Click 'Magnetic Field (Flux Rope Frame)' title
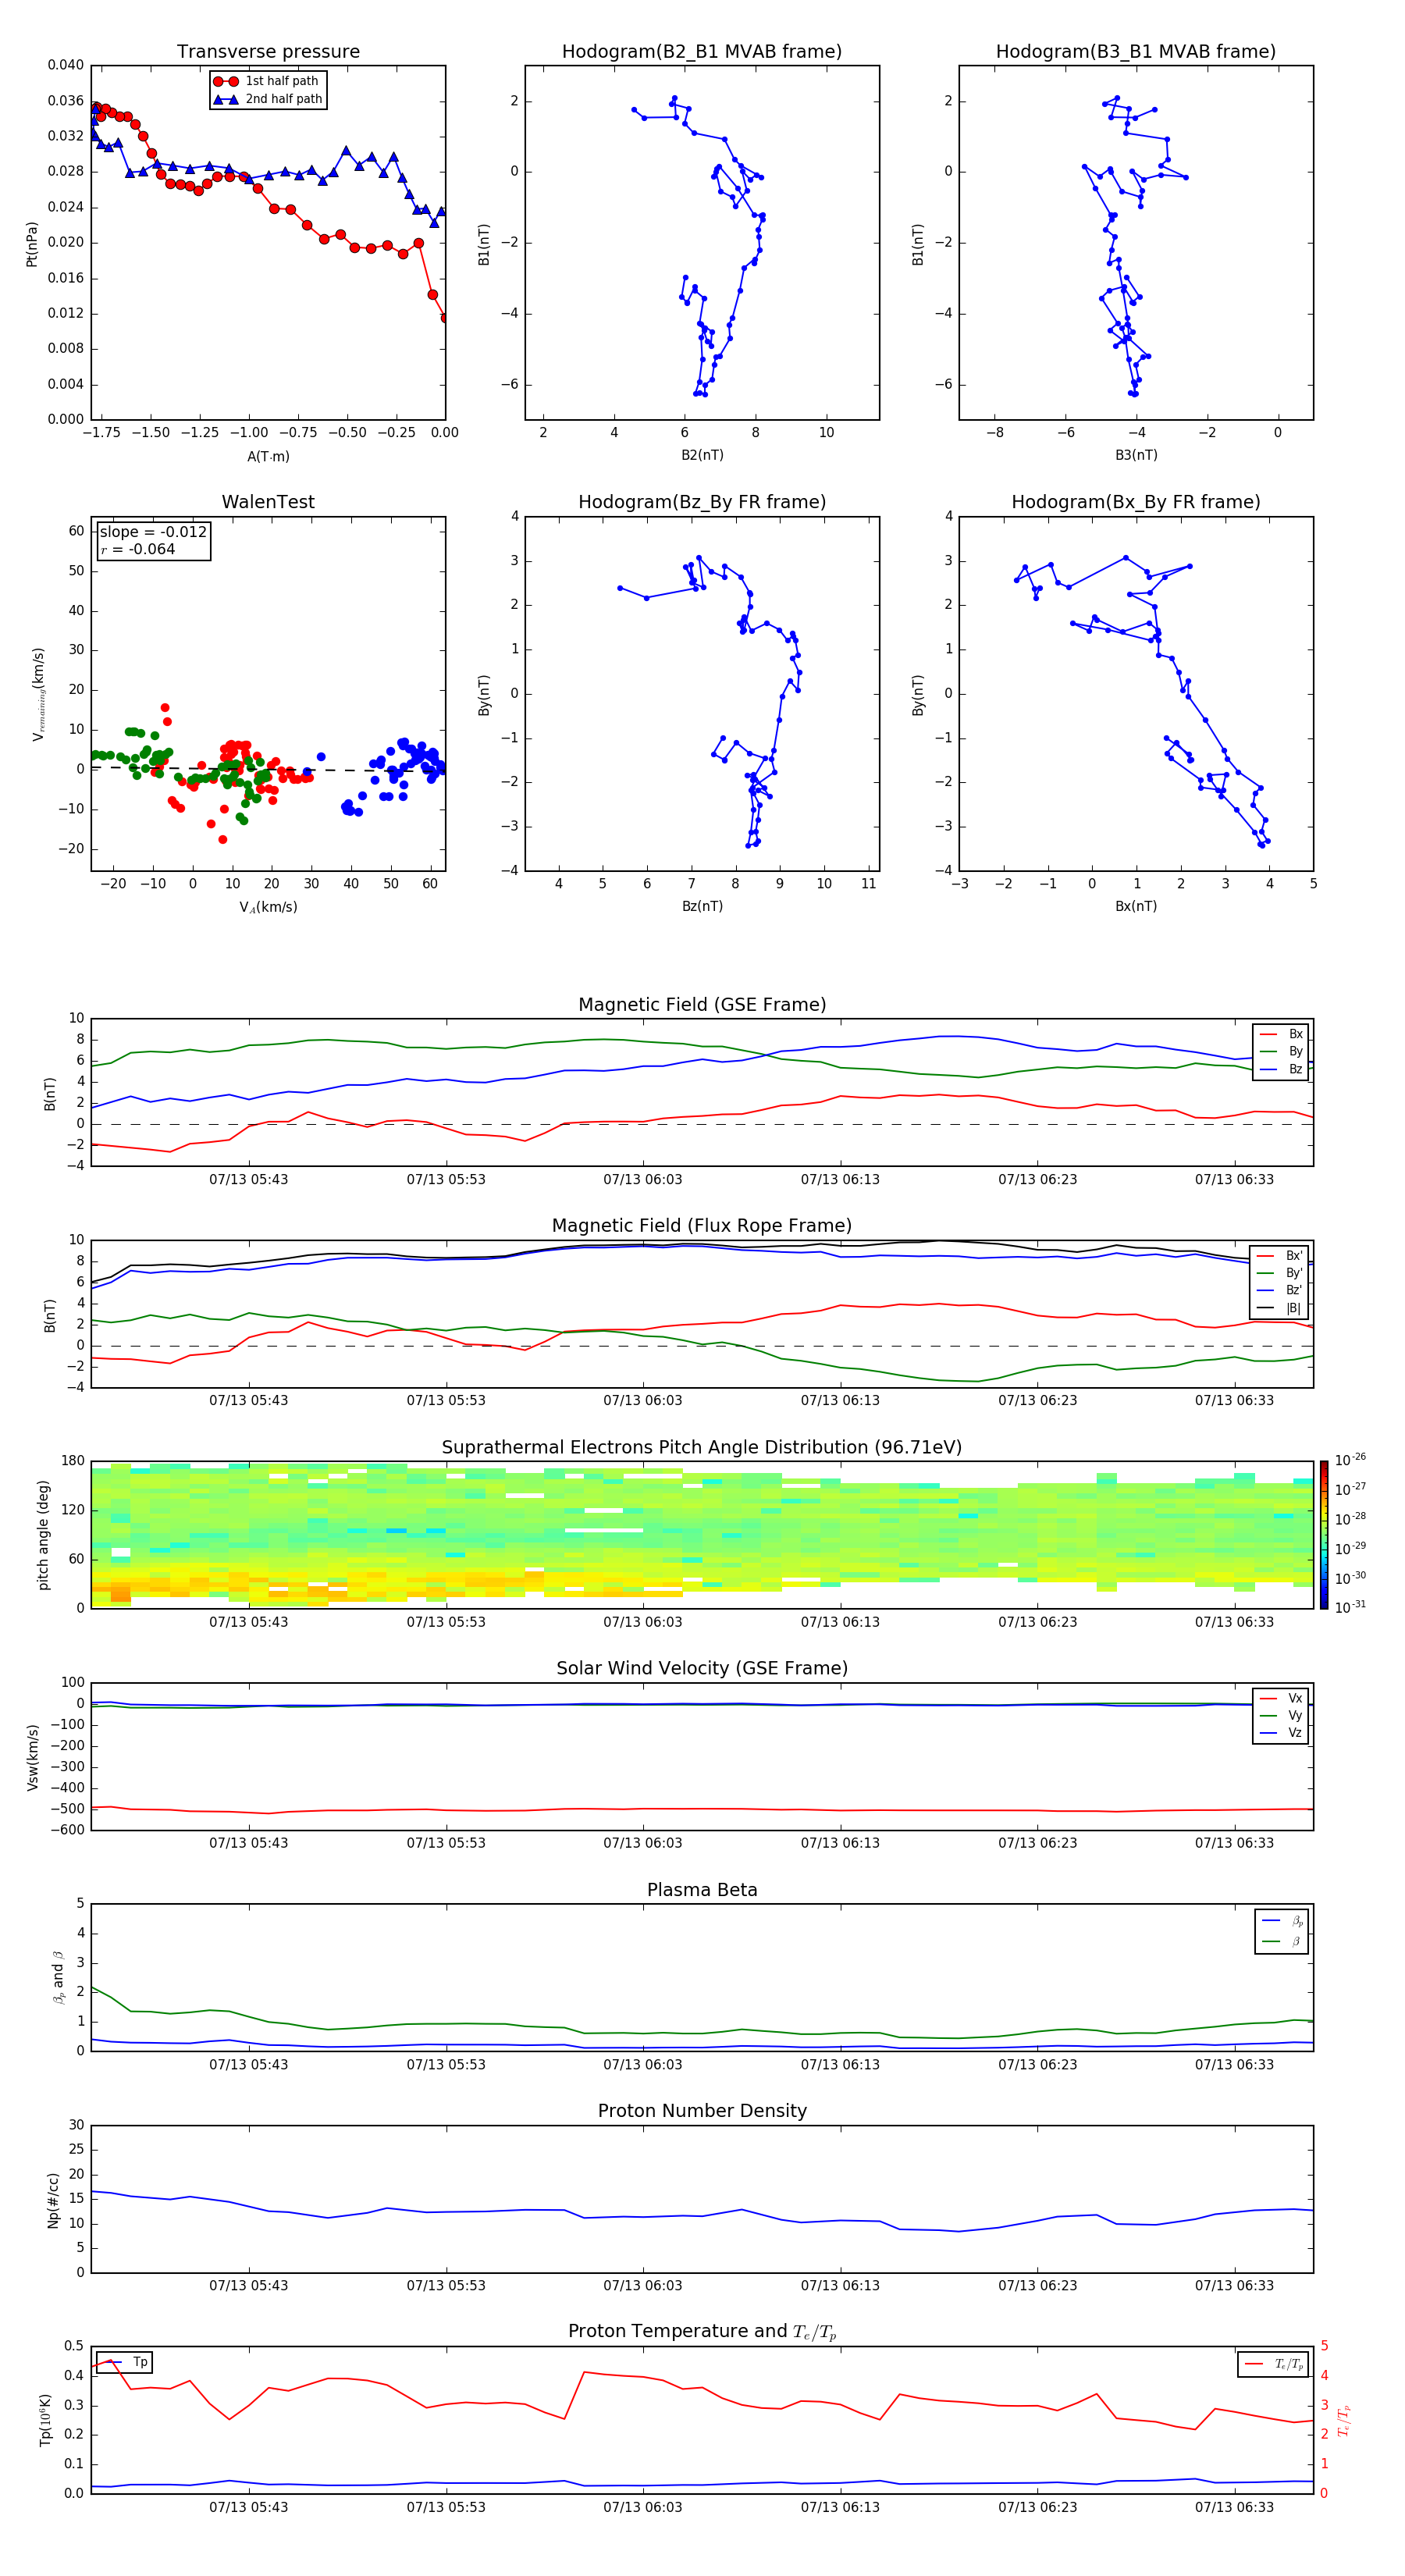1405x2576 pixels. (702, 1226)
